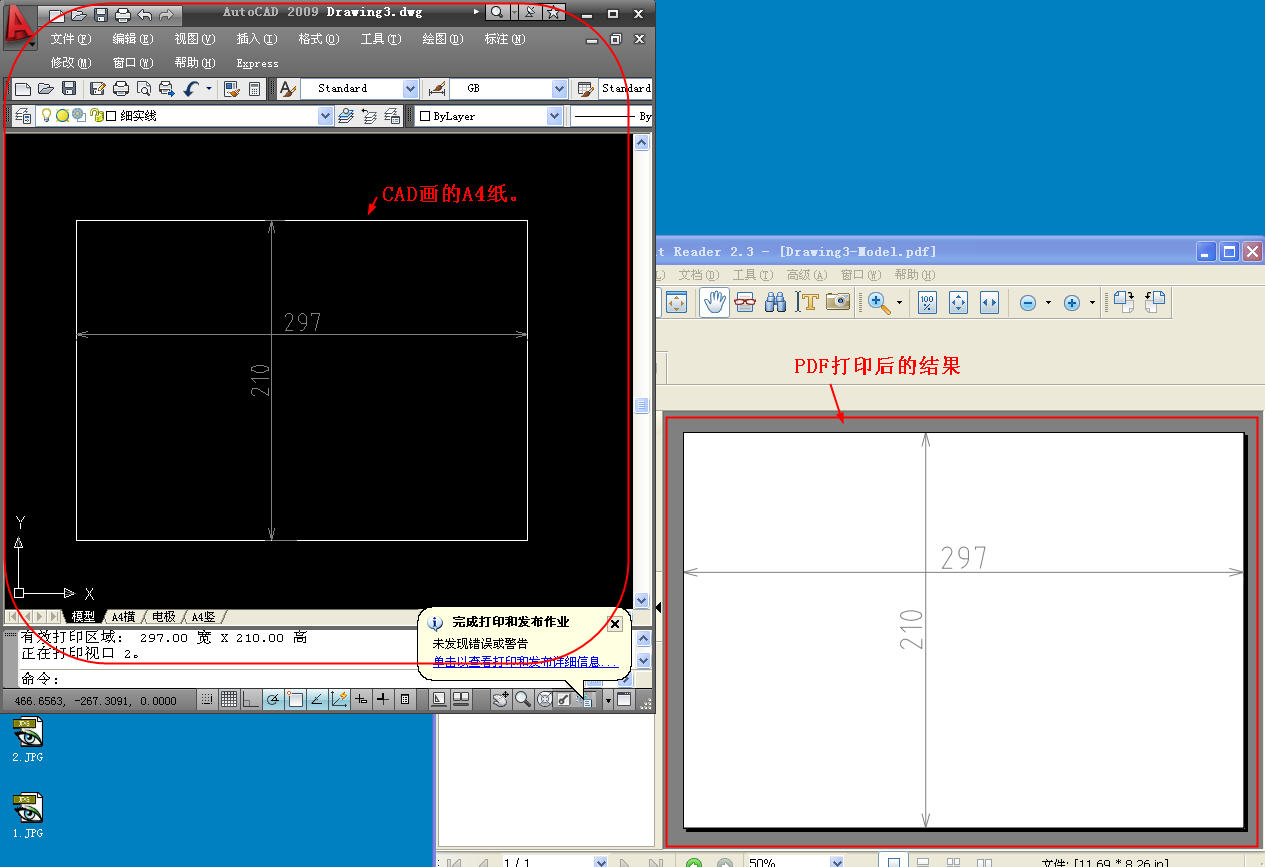Click Zoom In plus icon in PDF reader
The image size is (1265, 867).
pos(1072,303)
